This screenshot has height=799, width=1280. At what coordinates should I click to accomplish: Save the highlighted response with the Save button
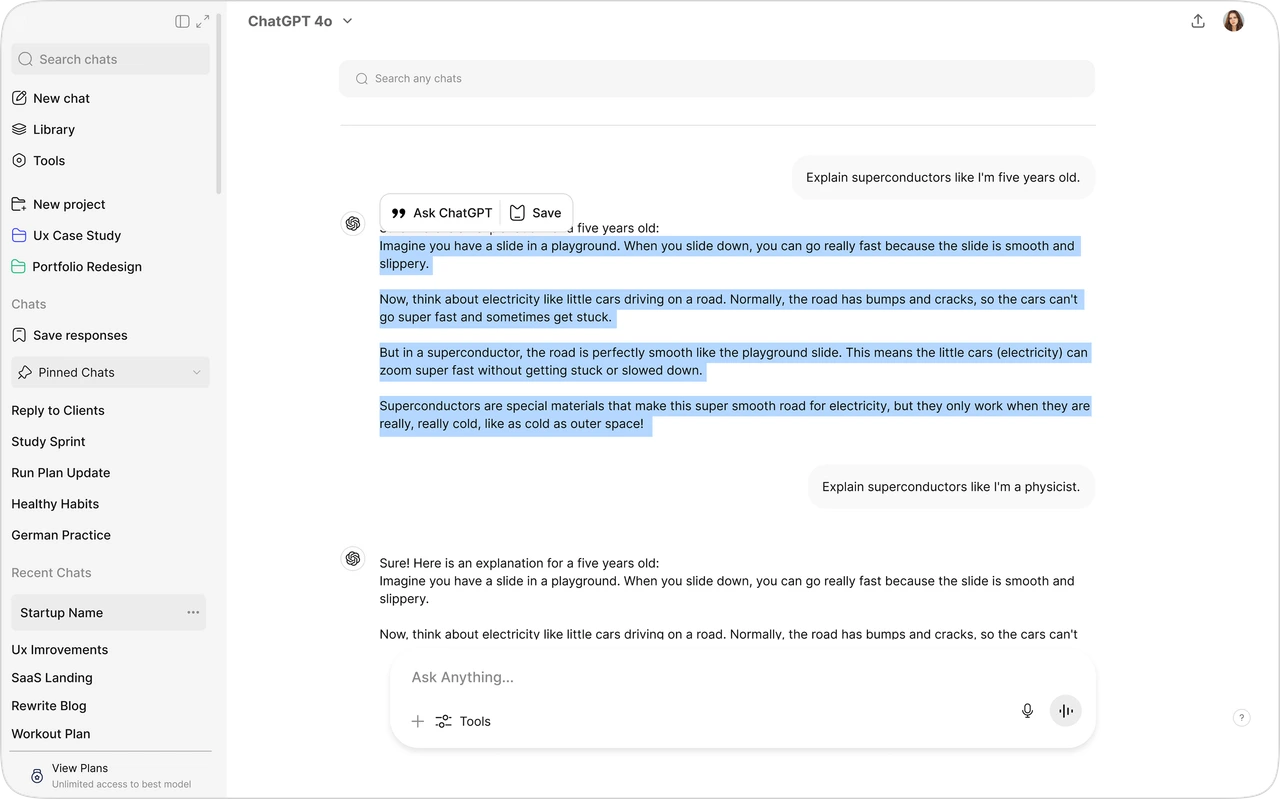click(x=537, y=212)
